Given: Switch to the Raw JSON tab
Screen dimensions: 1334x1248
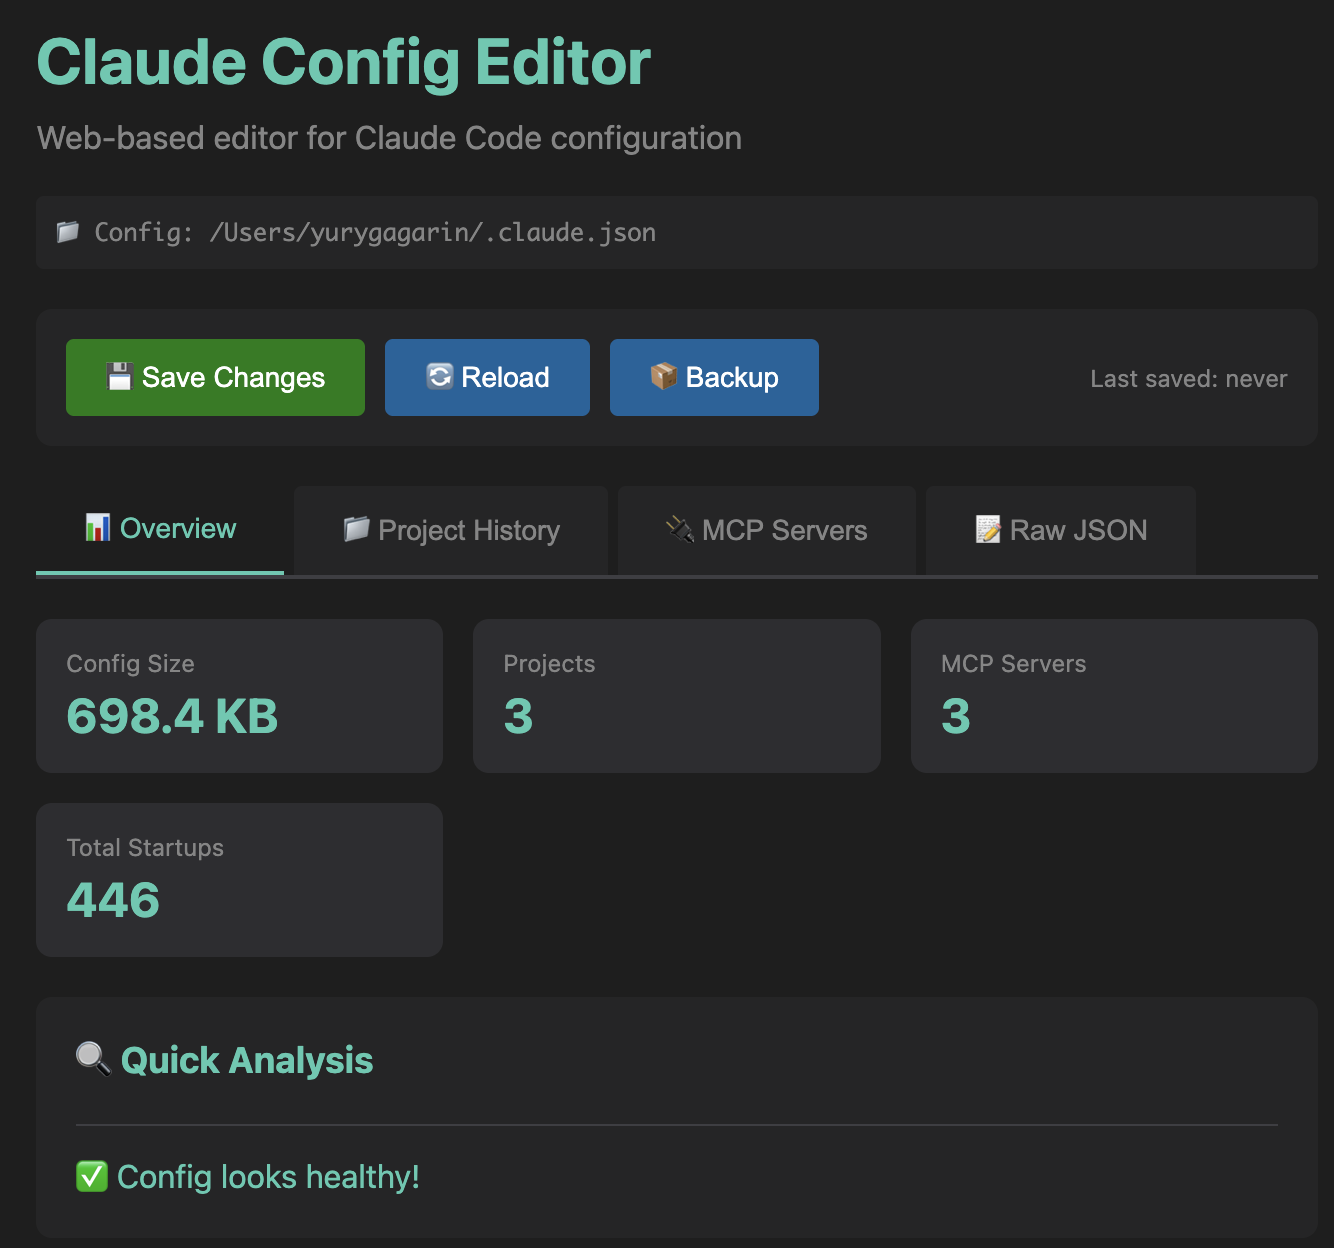Looking at the screenshot, I should [1061, 530].
